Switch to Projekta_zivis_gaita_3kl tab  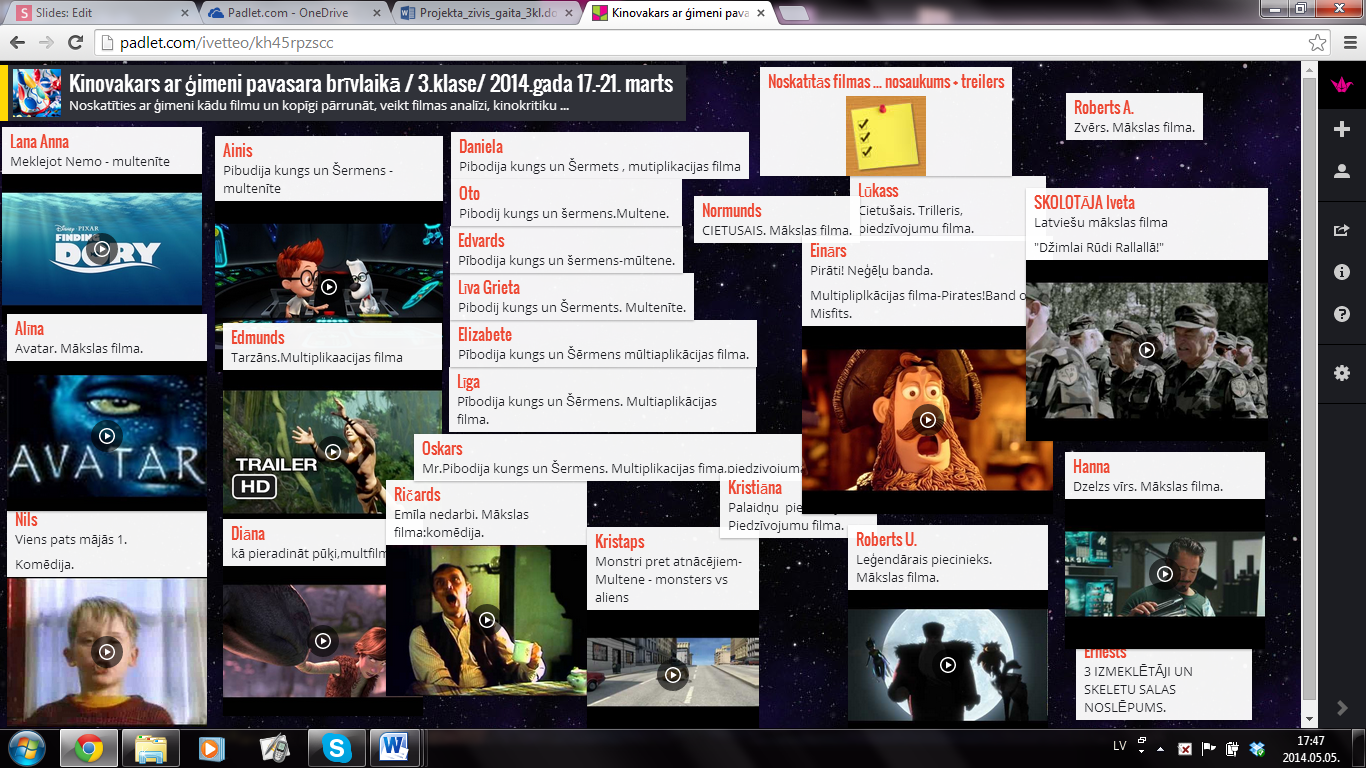487,14
